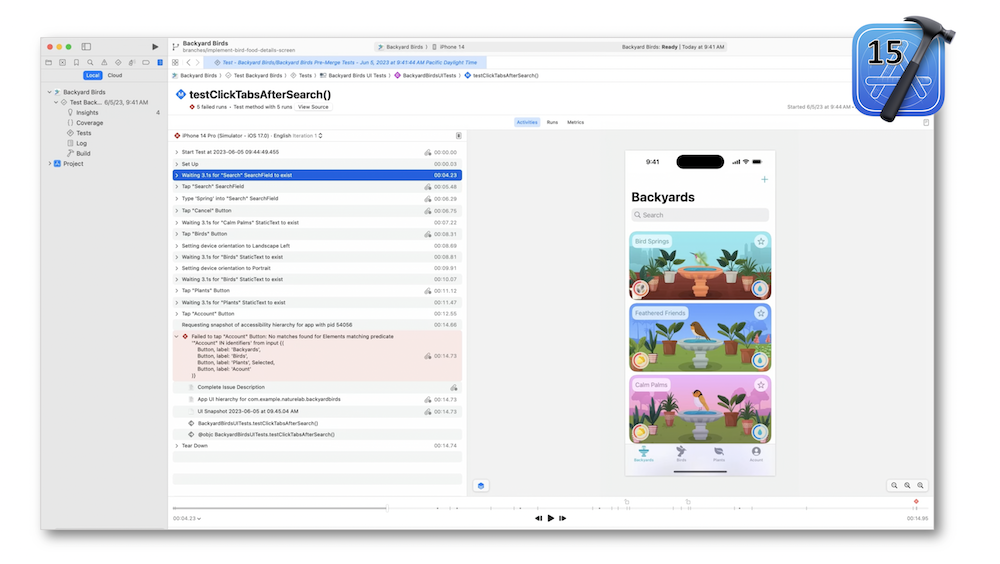Open the report navigator icon
Image resolution: width=1000 pixels, height=564 pixels.
(160, 63)
